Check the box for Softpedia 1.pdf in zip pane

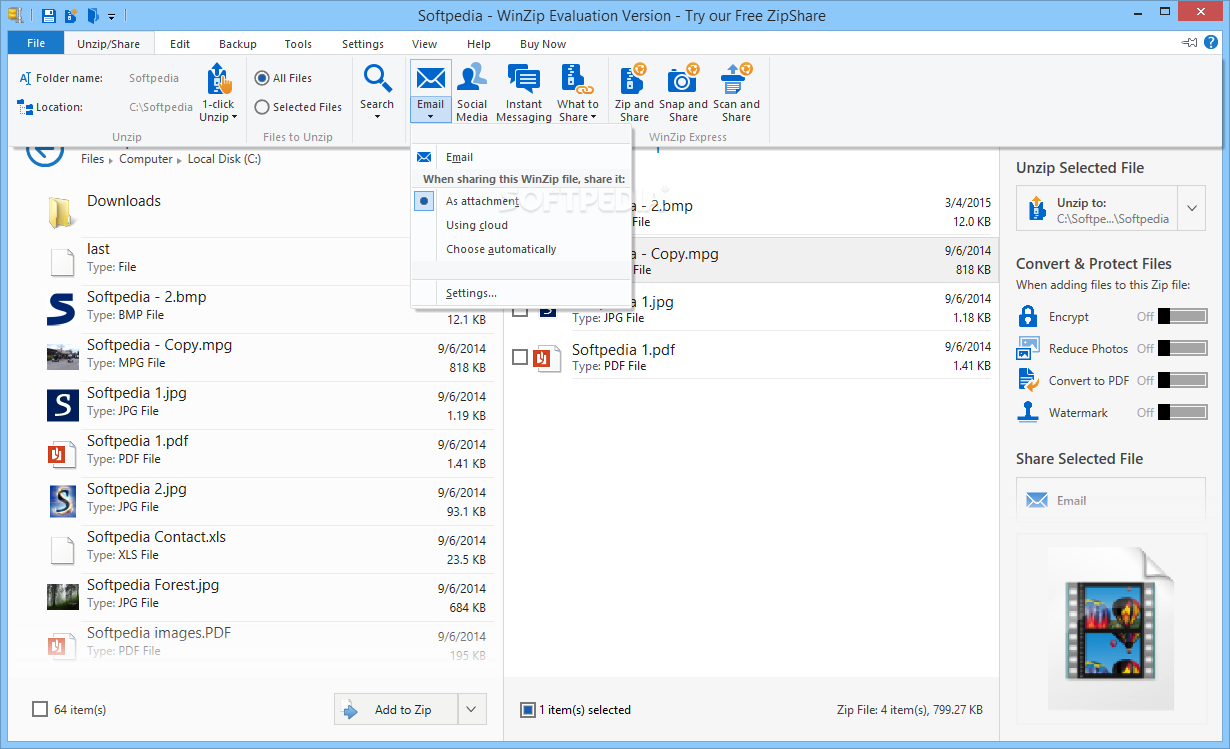520,357
